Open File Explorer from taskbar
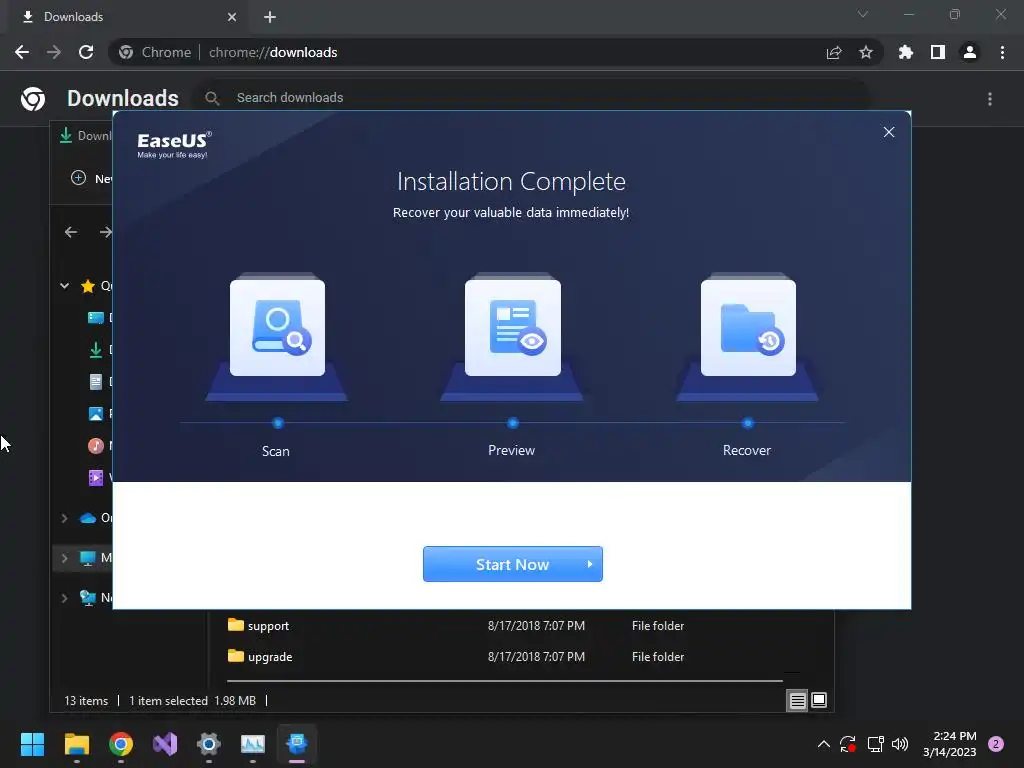The image size is (1024, 768). pyautogui.click(x=76, y=744)
